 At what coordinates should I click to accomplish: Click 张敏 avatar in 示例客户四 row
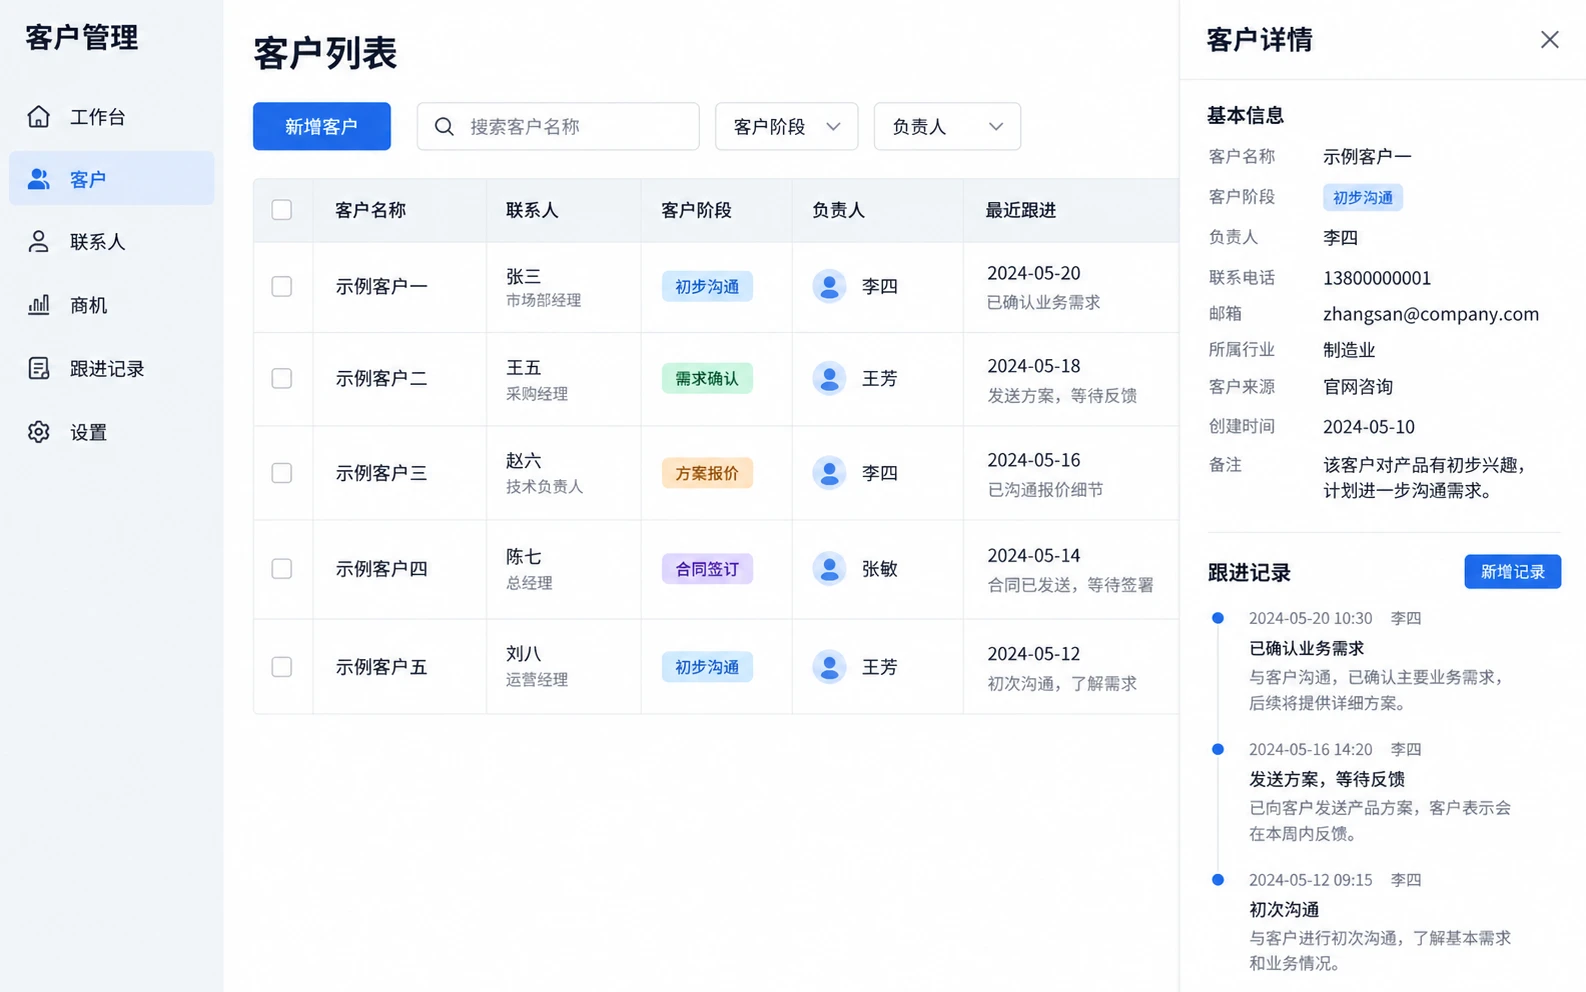[829, 568]
